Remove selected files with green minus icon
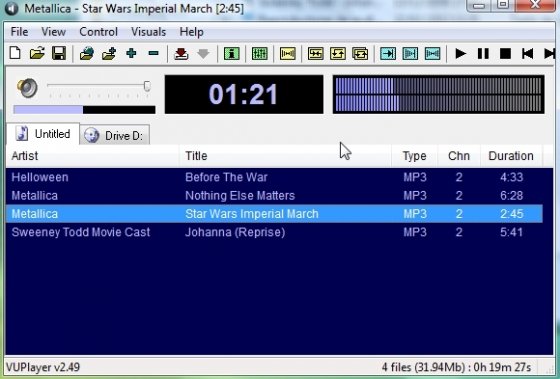Viewport: 560px width, 379px height. coord(154,54)
